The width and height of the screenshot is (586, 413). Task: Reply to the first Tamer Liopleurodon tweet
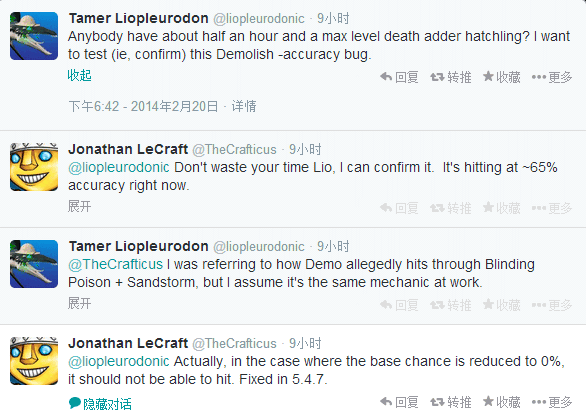[x=399, y=77]
